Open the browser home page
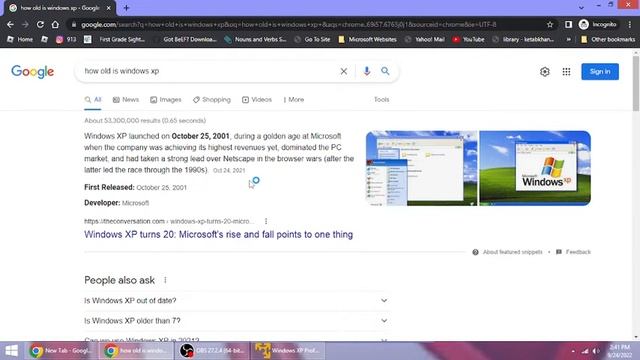Image resolution: width=640 pixels, height=360 pixels. 55,24
